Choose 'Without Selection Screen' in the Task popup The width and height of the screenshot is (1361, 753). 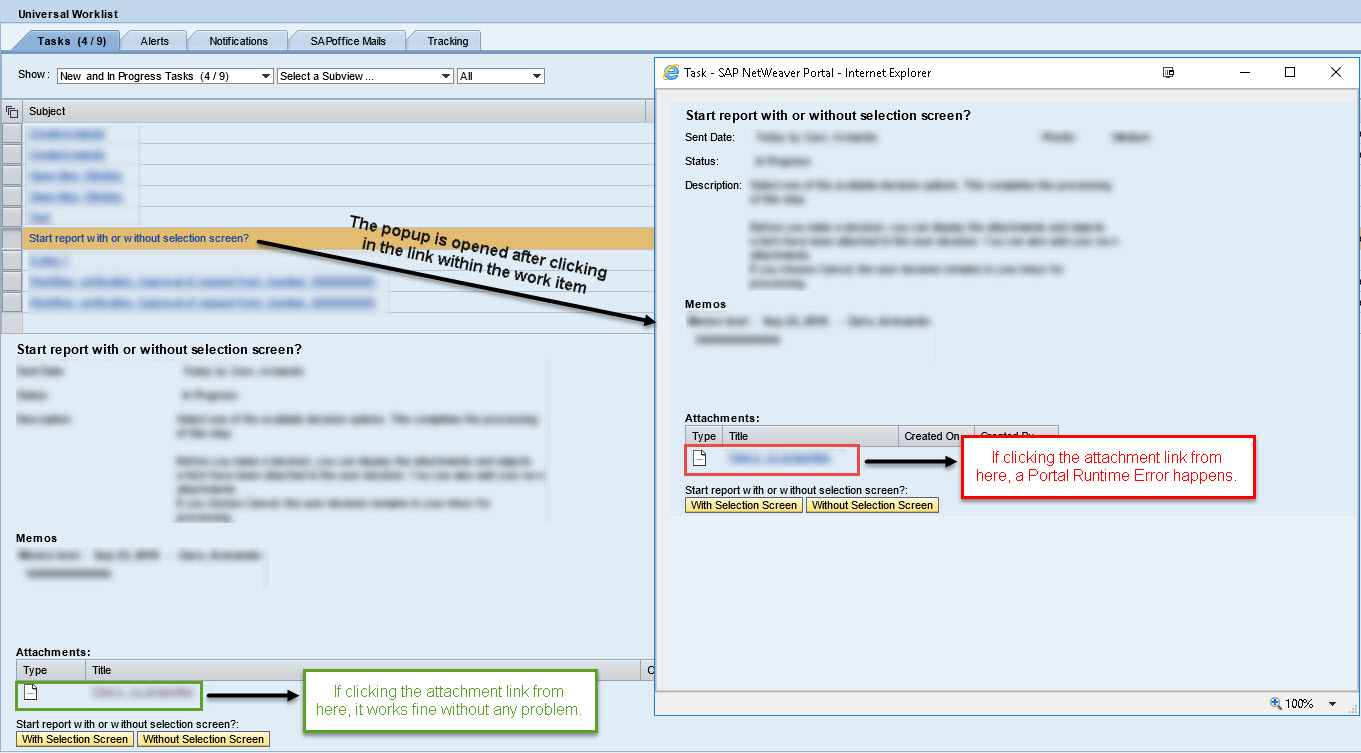tap(872, 506)
